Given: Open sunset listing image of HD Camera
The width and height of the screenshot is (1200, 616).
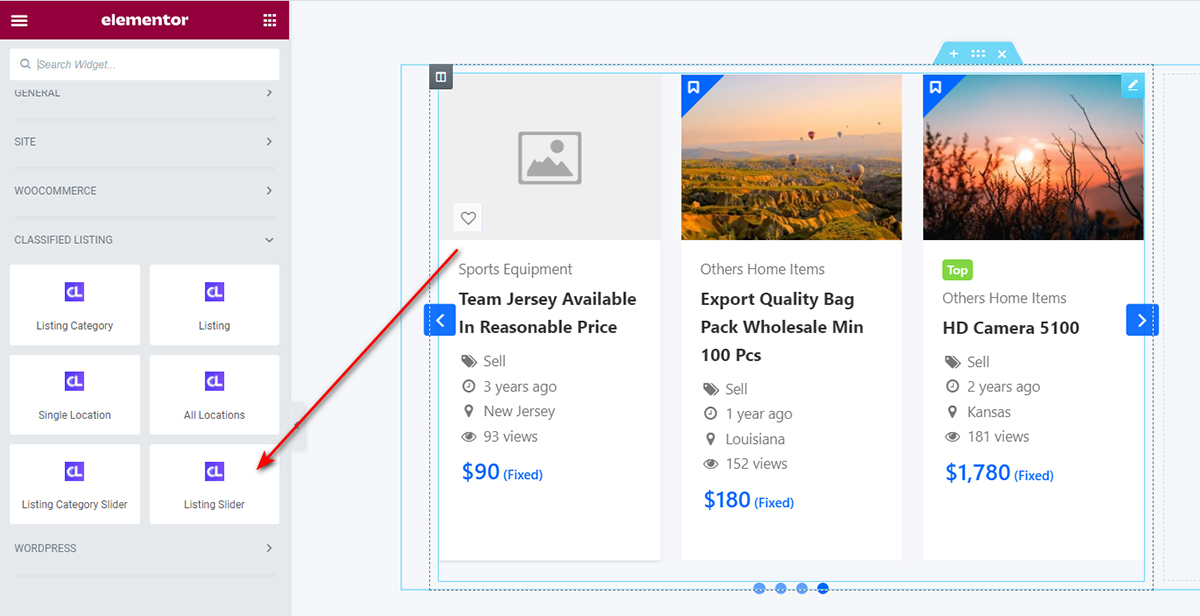Looking at the screenshot, I should coord(1033,157).
